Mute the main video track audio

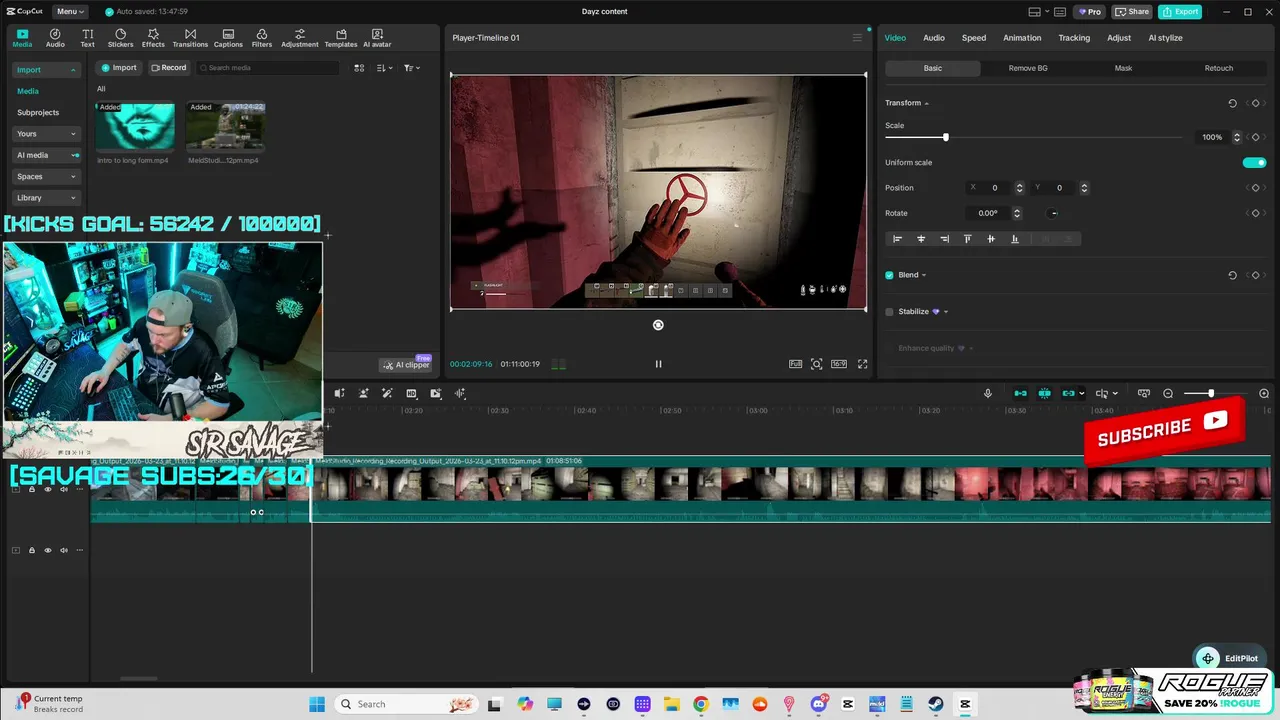pyautogui.click(x=64, y=489)
